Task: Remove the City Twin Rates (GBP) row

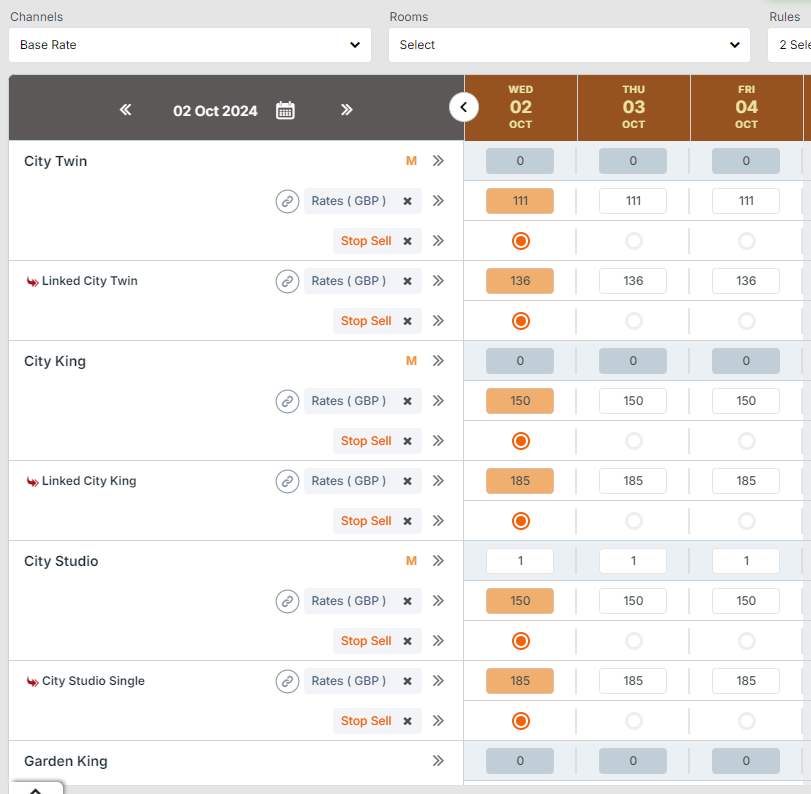Action: pyautogui.click(x=407, y=201)
